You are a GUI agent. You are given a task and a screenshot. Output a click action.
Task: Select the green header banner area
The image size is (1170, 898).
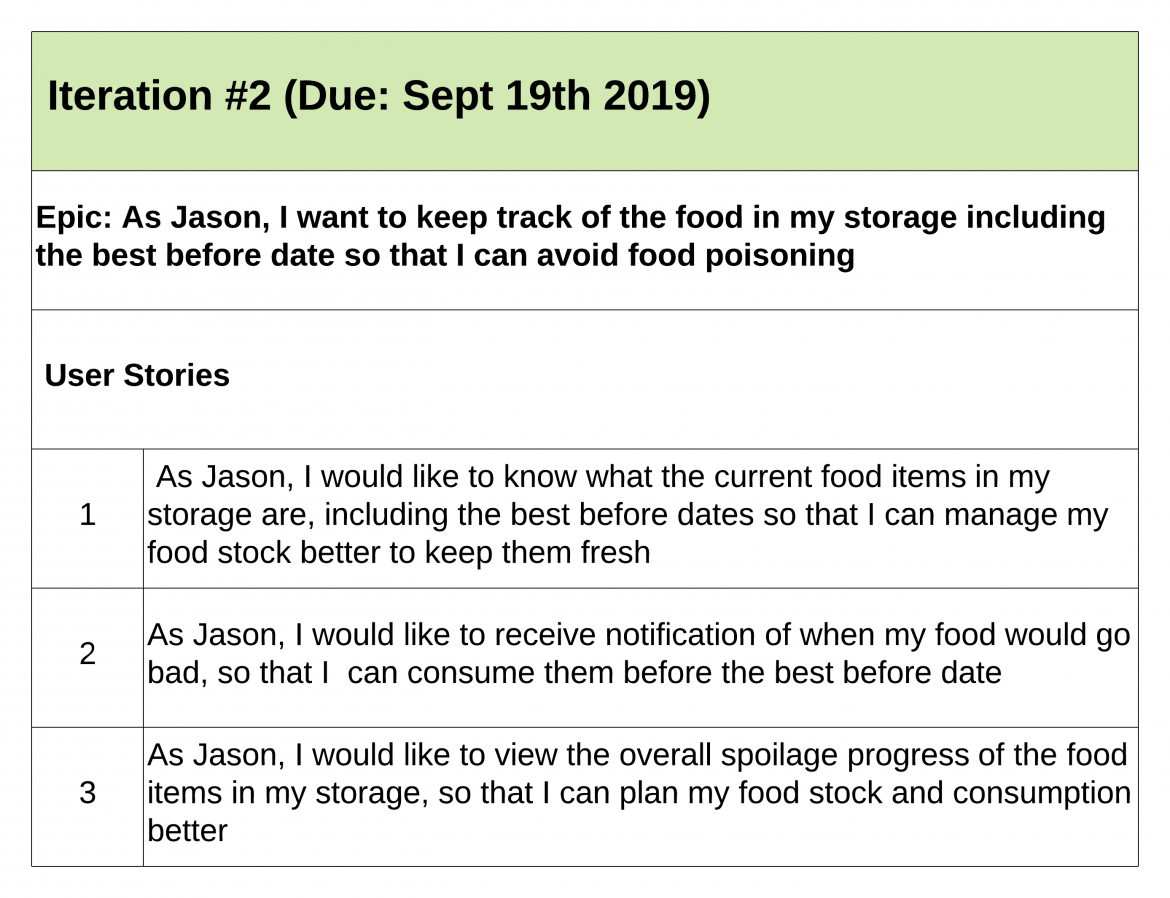(585, 101)
